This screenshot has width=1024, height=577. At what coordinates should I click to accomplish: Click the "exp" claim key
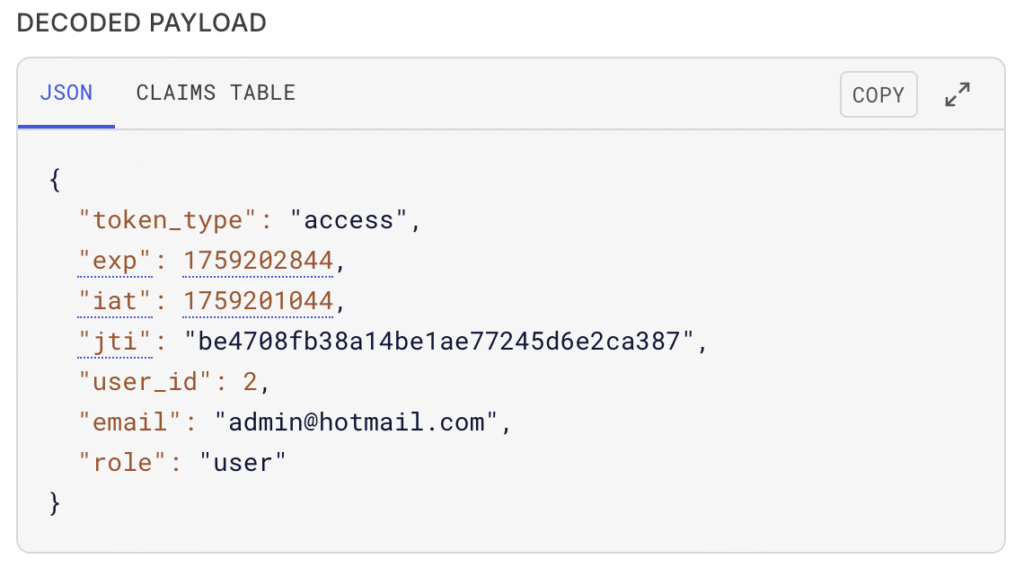point(115,261)
